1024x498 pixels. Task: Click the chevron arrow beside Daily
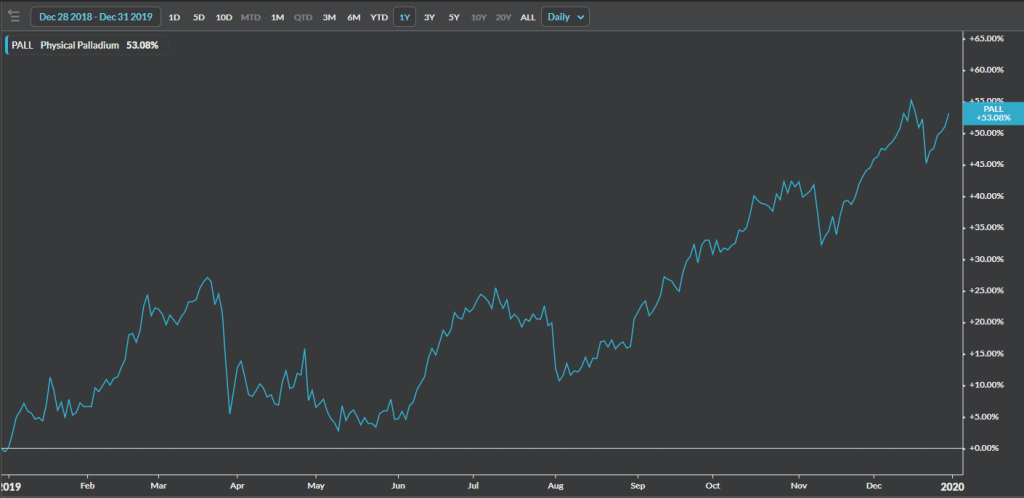(x=582, y=17)
